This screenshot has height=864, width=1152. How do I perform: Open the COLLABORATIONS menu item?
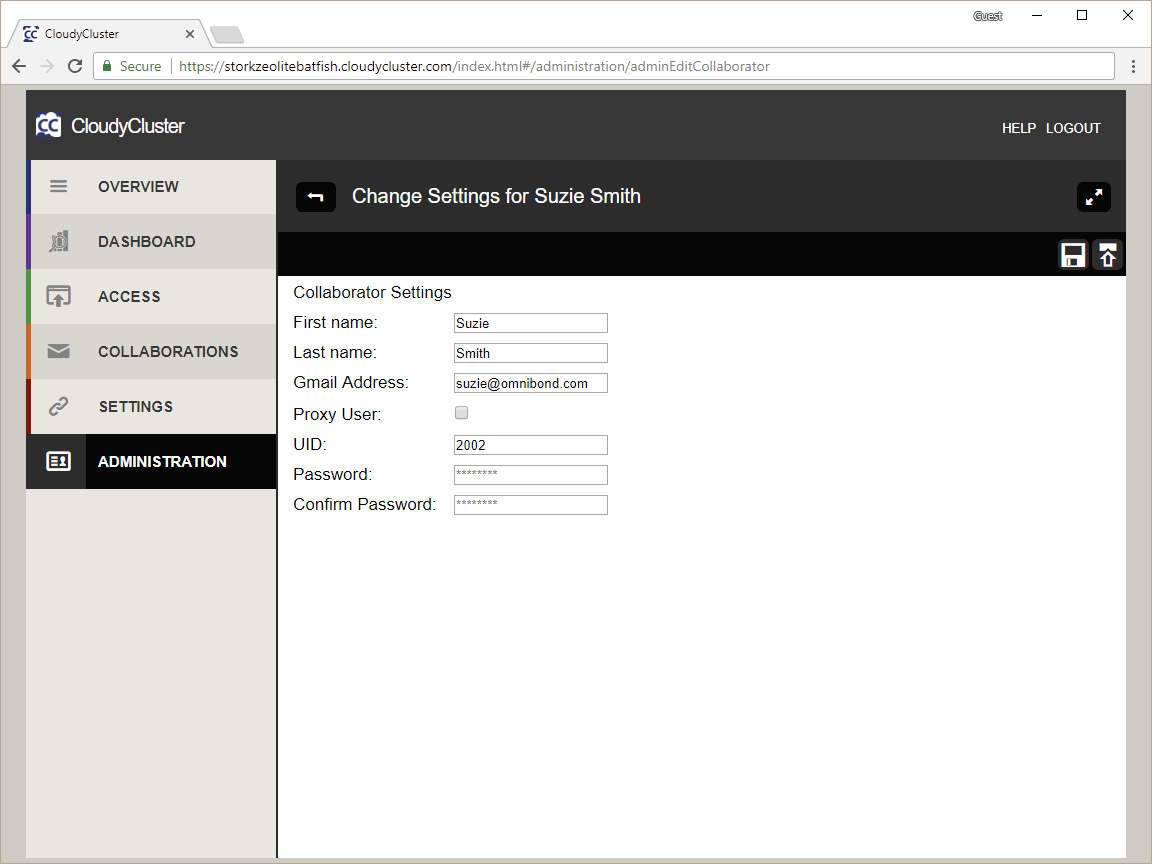click(153, 351)
